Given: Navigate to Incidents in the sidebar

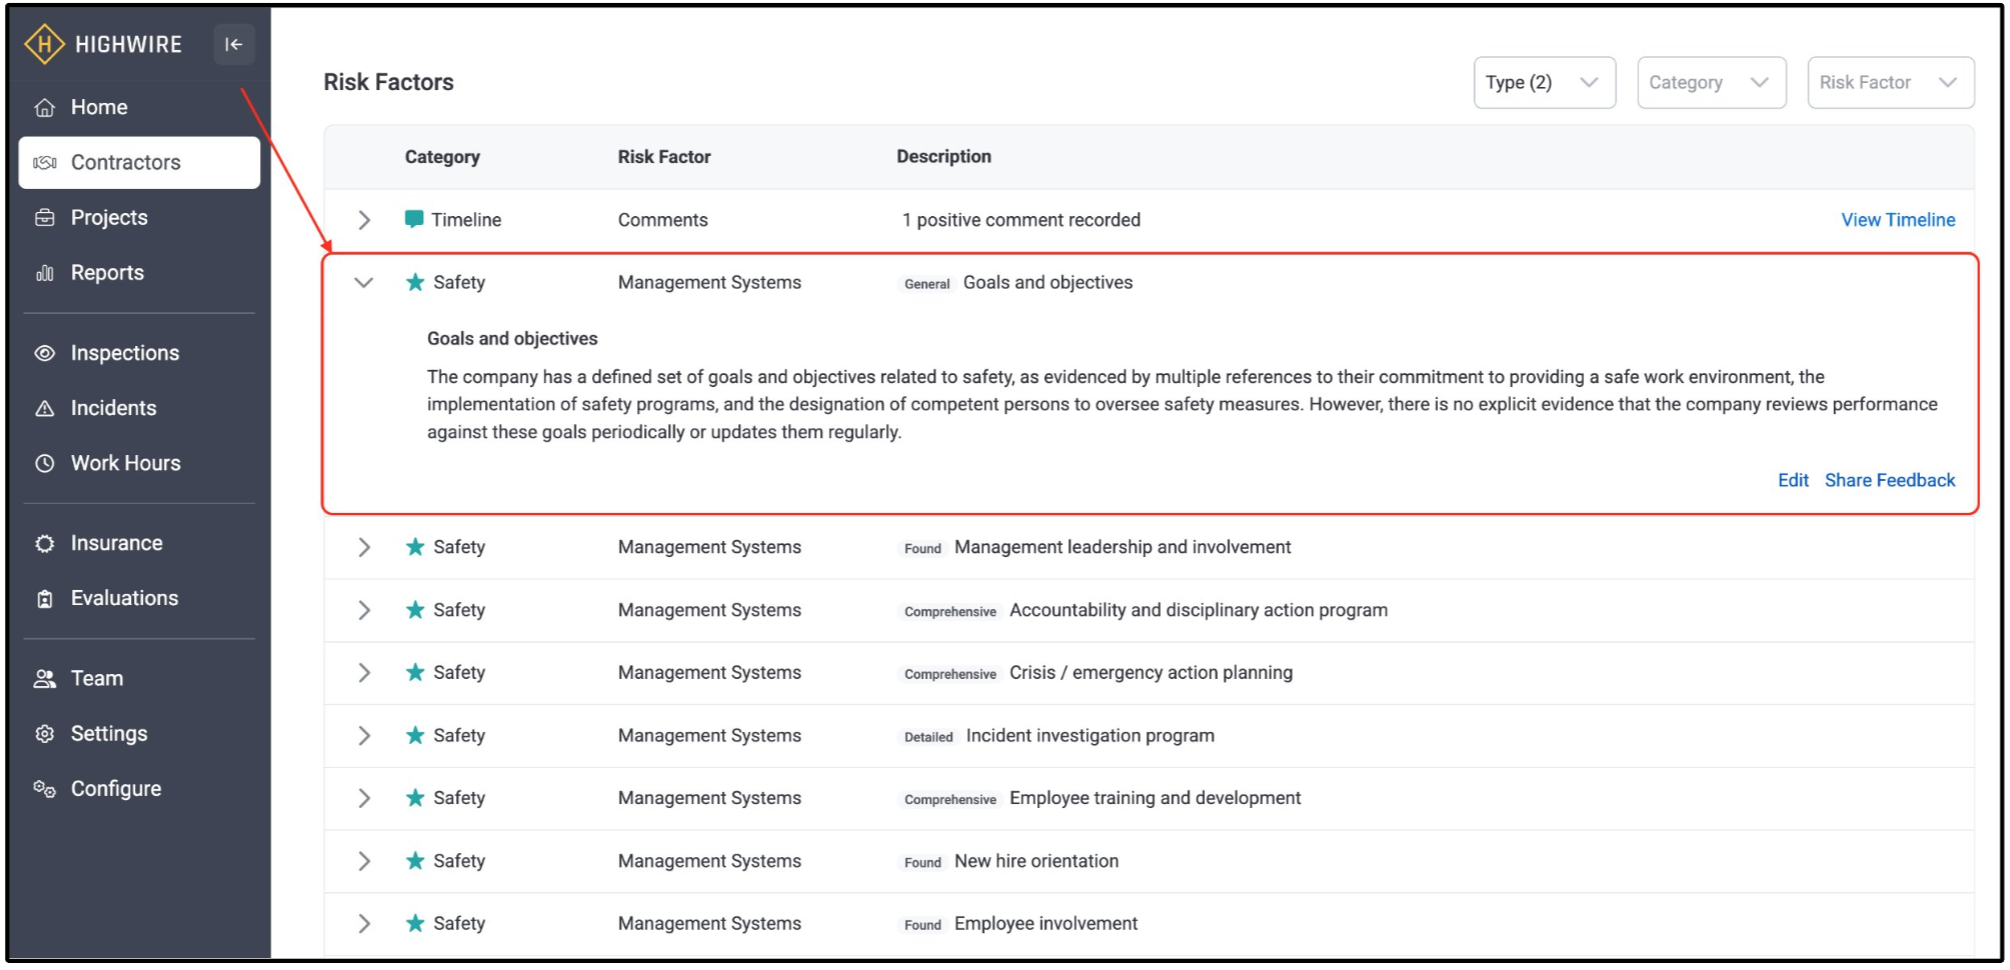Looking at the screenshot, I should [x=139, y=408].
